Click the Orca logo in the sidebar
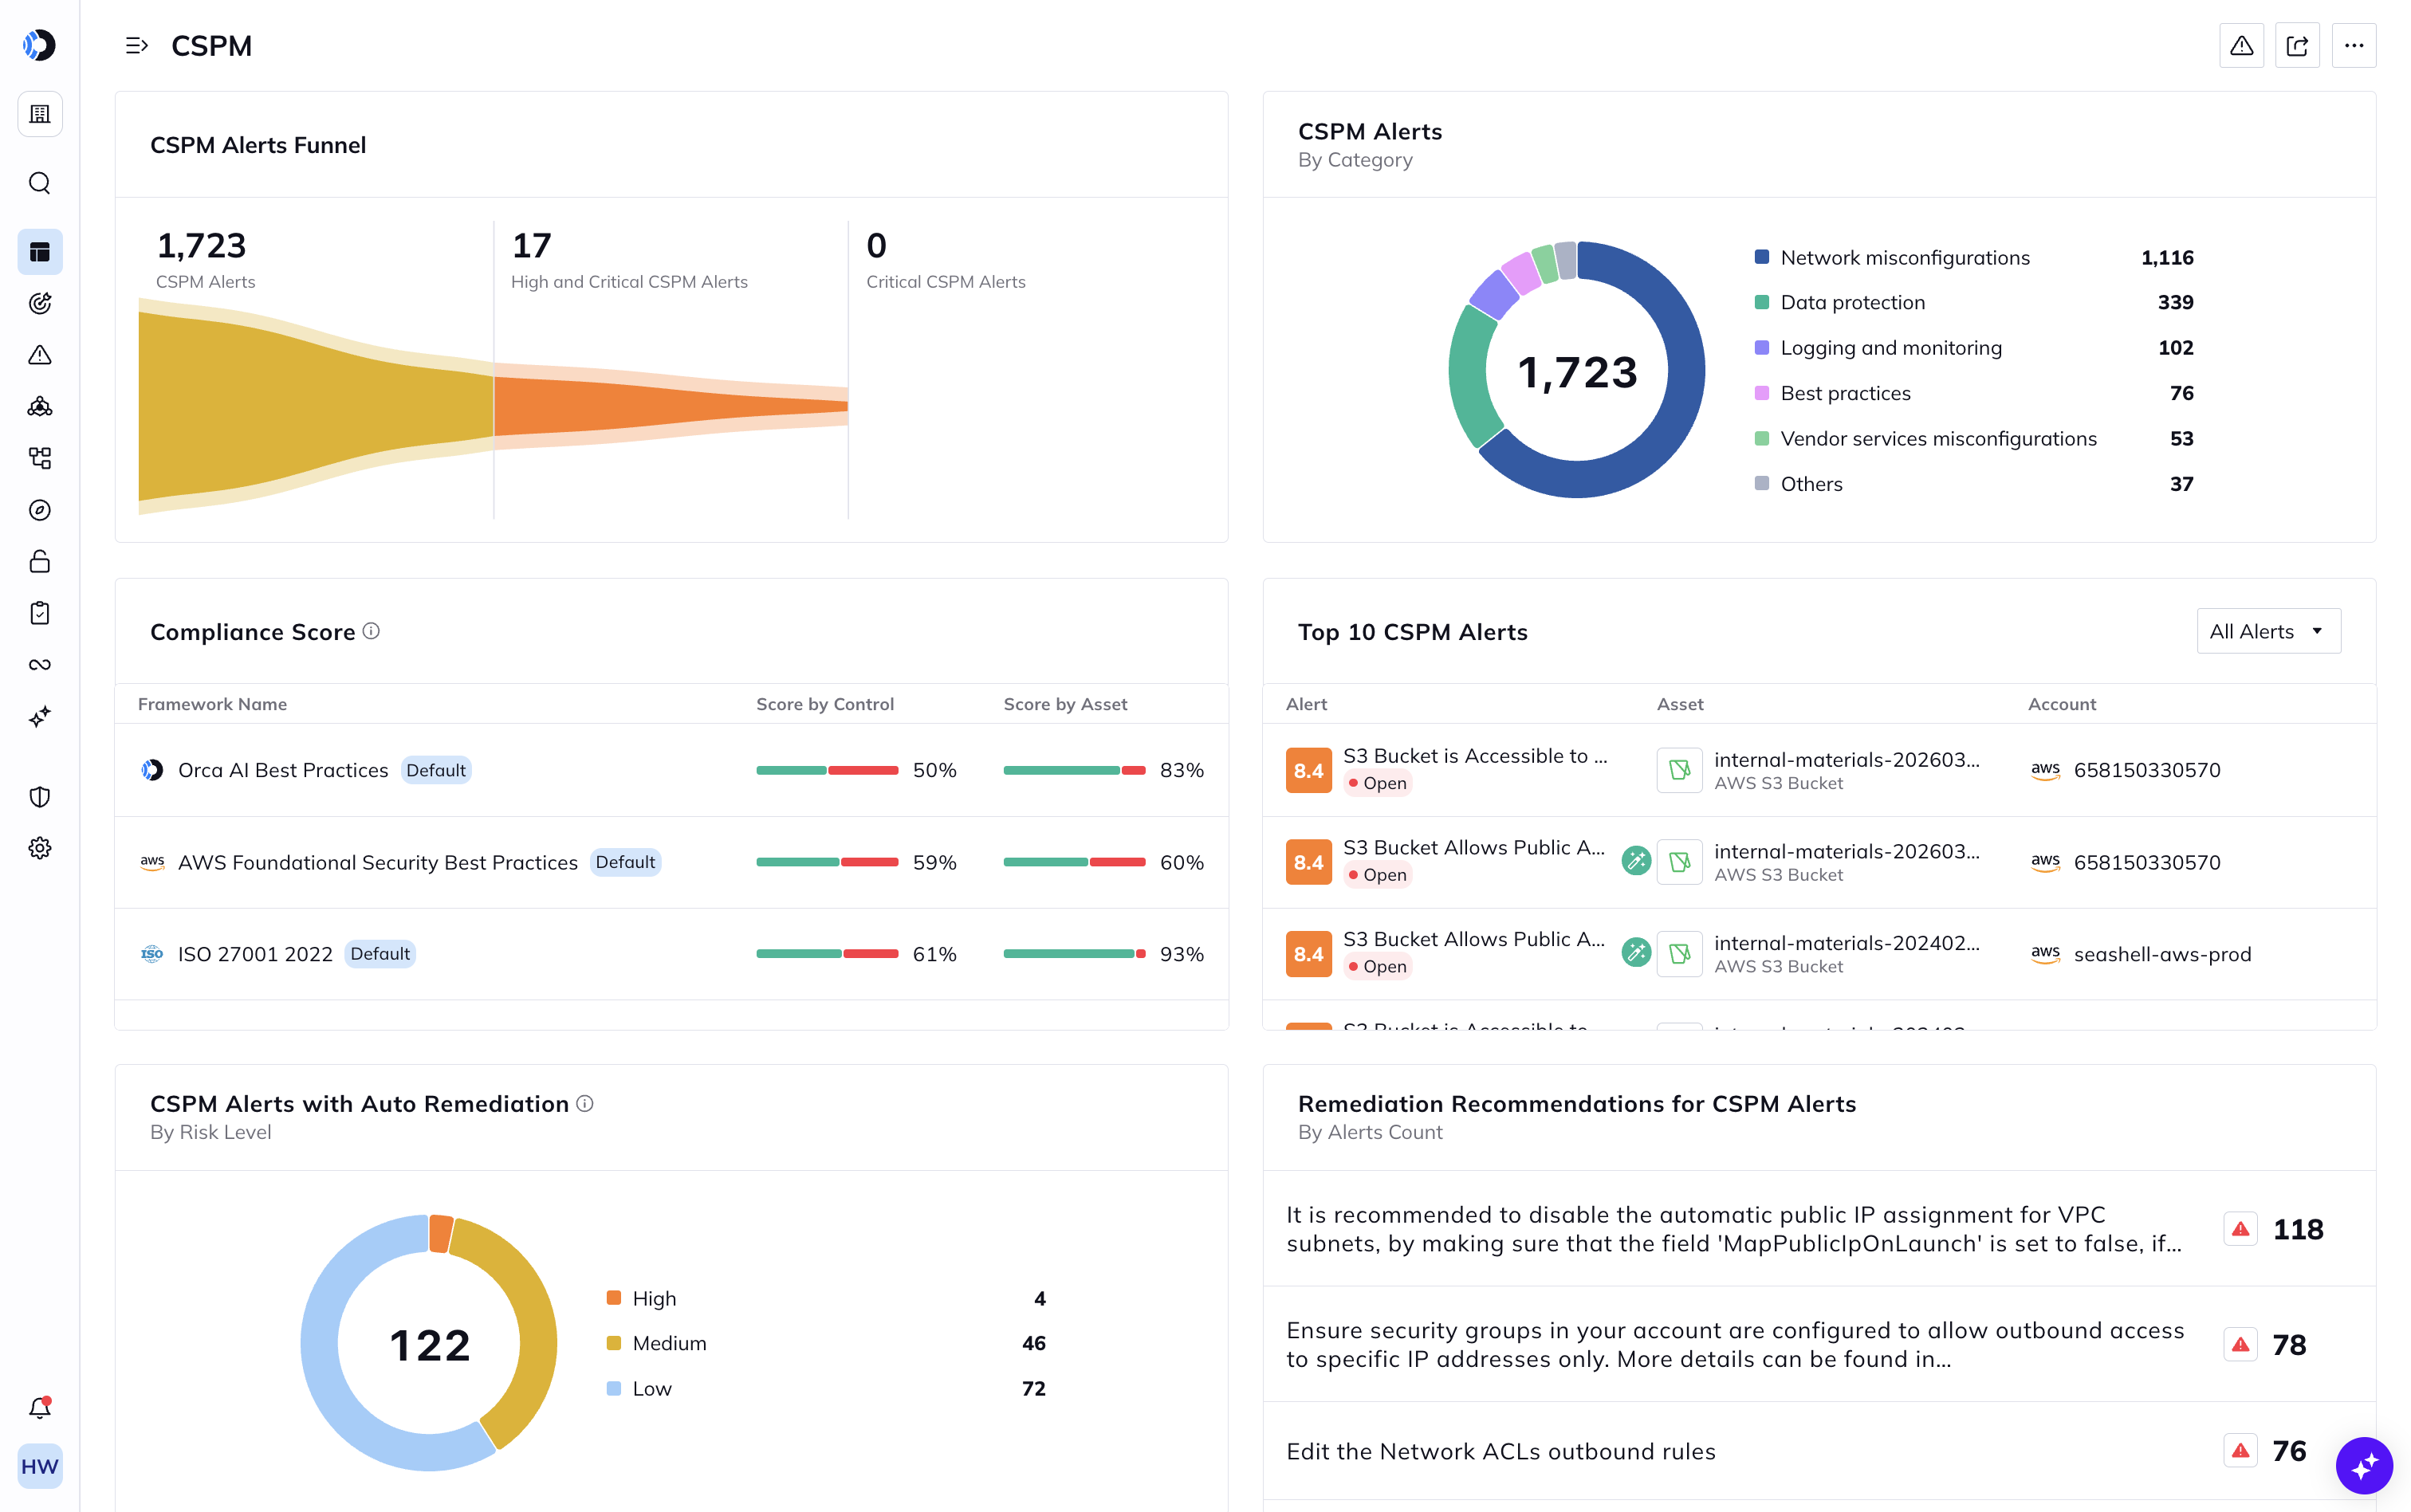 click(x=40, y=45)
